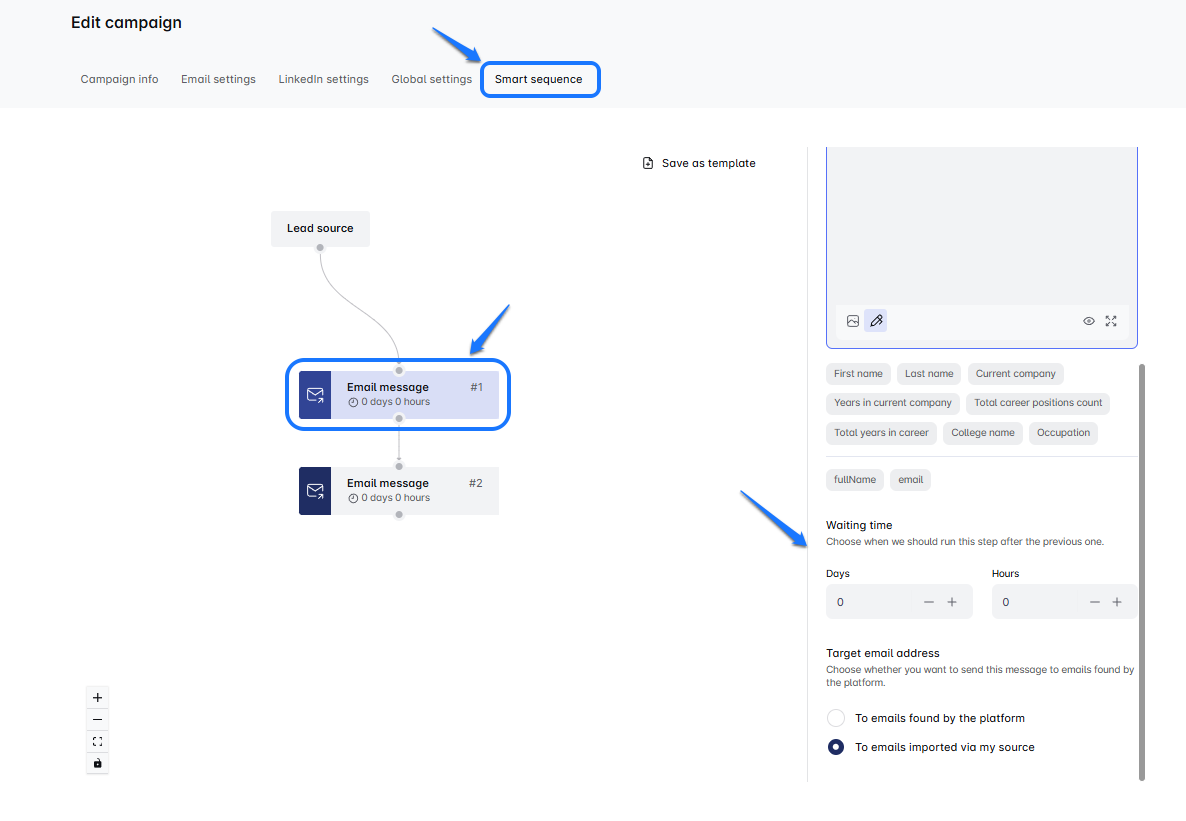Open the Campaign info tab
This screenshot has height=821, width=1186.
[x=119, y=79]
